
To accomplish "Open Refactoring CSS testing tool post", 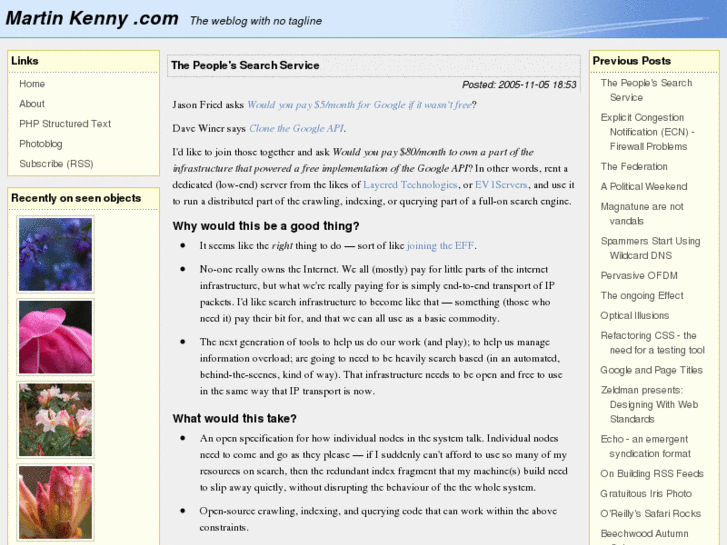I will 652,342.
